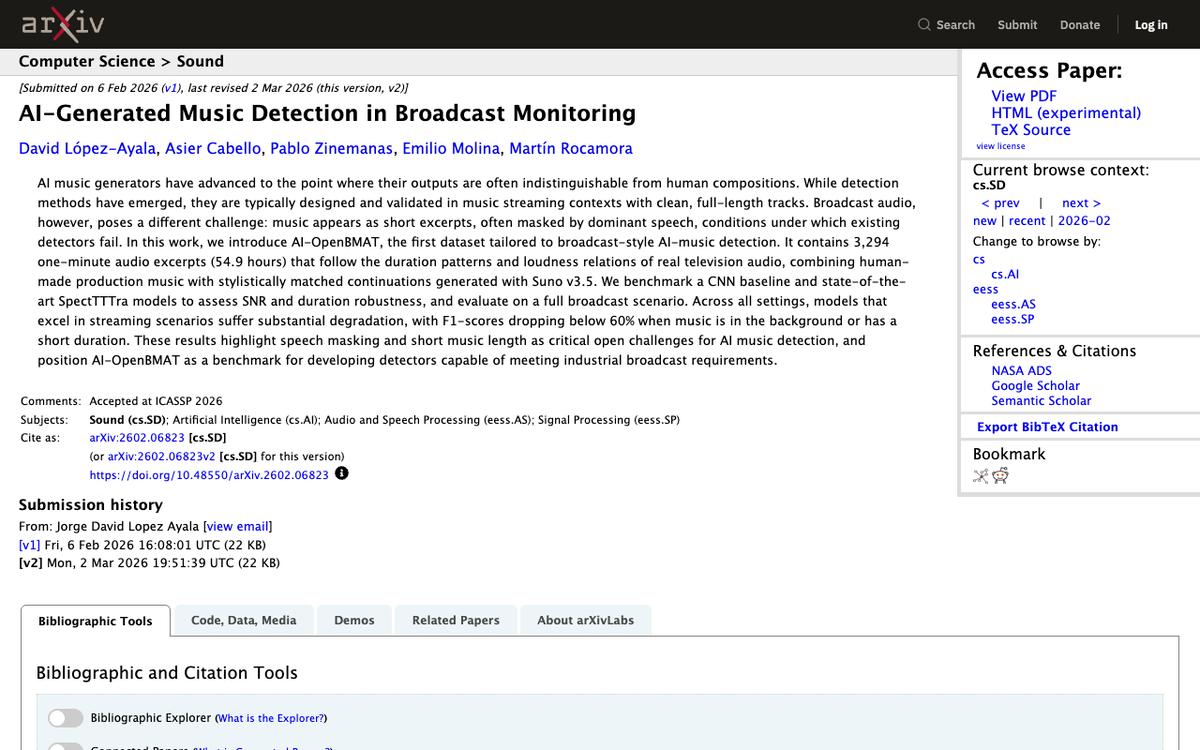Open the About arXivLabs tab
The width and height of the screenshot is (1200, 750).
coord(585,620)
